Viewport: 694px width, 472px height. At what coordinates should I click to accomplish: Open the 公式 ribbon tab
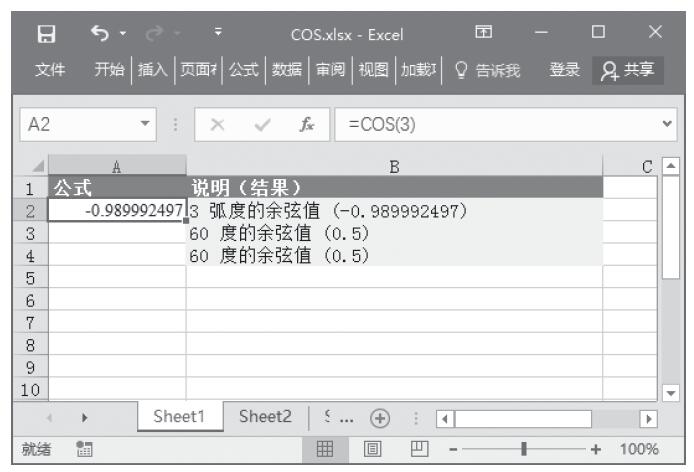pos(243,69)
